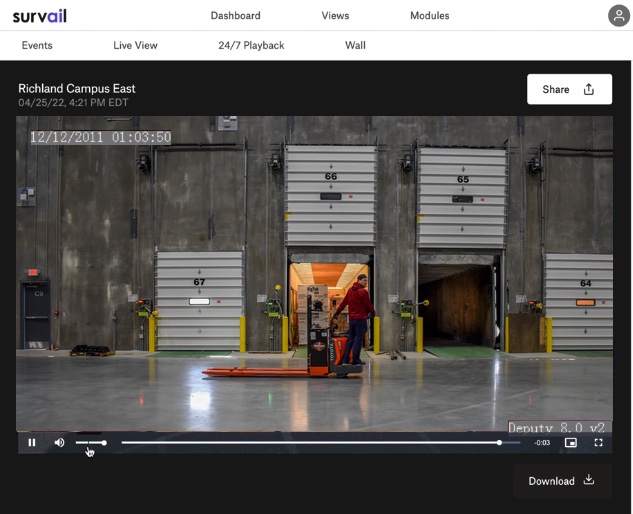Click the Survail logo
This screenshot has height=514, width=633.
(x=39, y=16)
